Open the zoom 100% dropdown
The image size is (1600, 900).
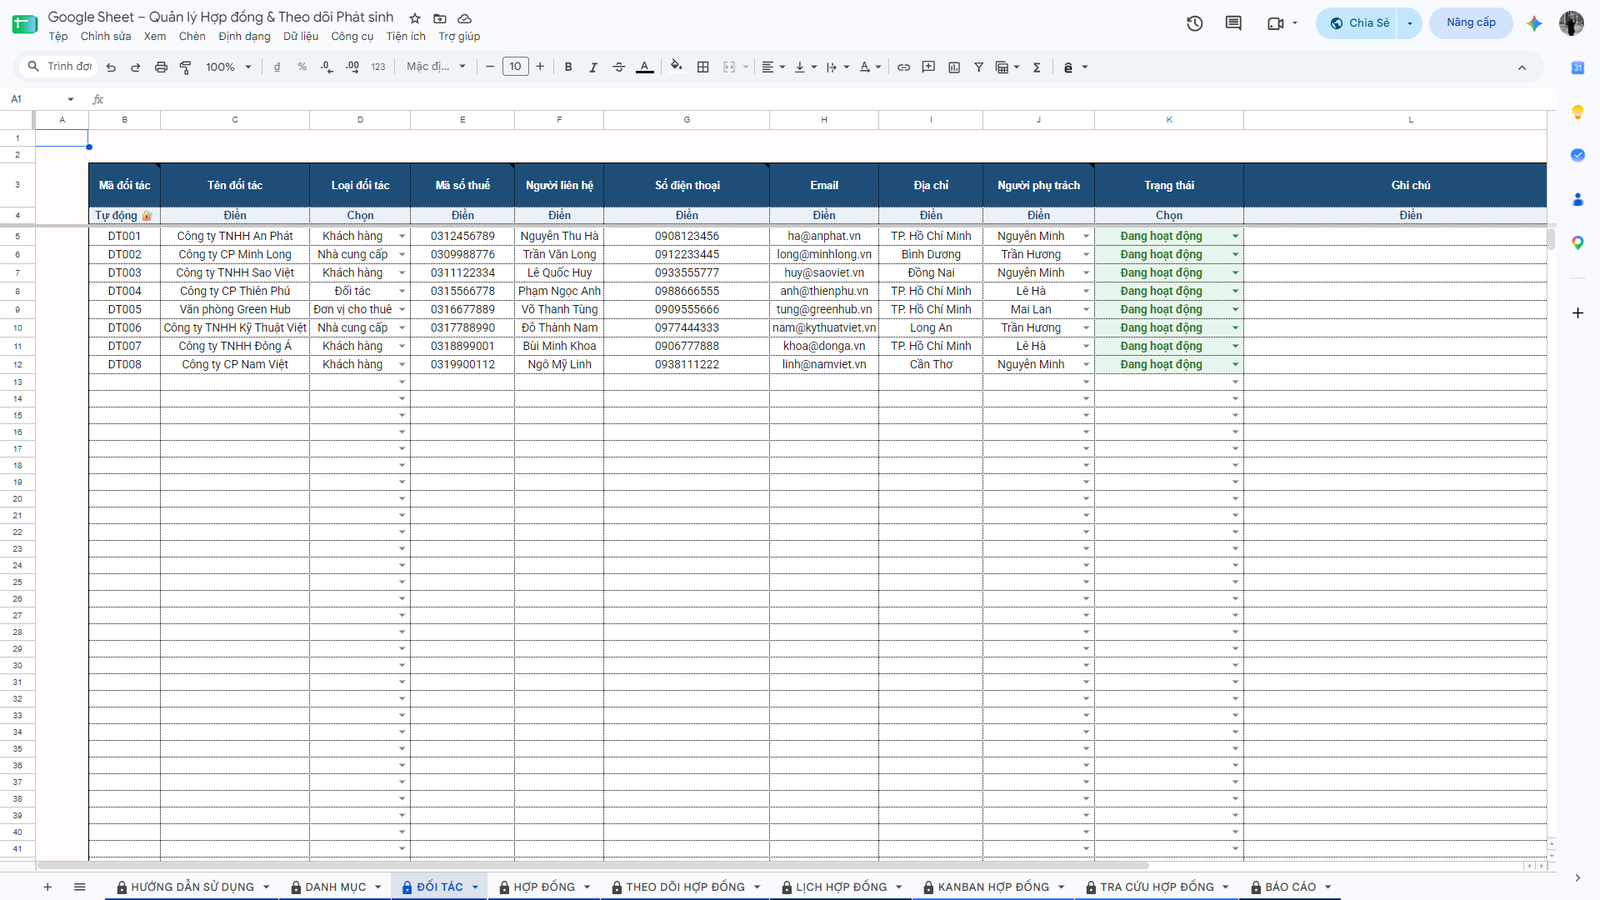click(x=229, y=67)
